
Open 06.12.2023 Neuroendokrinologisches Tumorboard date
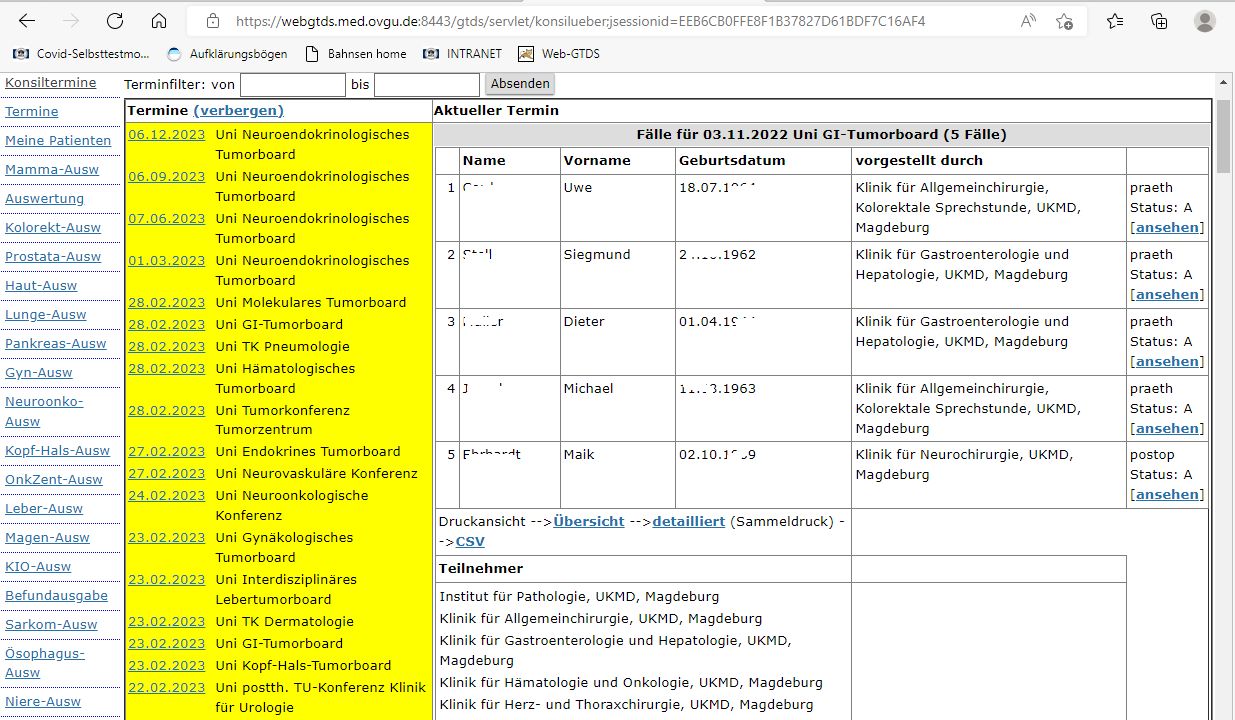tap(166, 134)
